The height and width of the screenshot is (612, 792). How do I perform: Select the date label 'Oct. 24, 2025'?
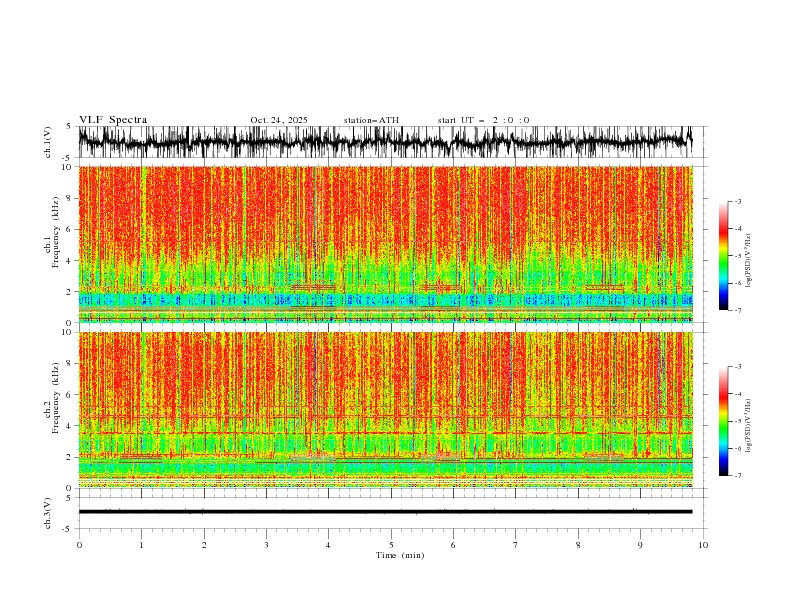click(x=279, y=120)
